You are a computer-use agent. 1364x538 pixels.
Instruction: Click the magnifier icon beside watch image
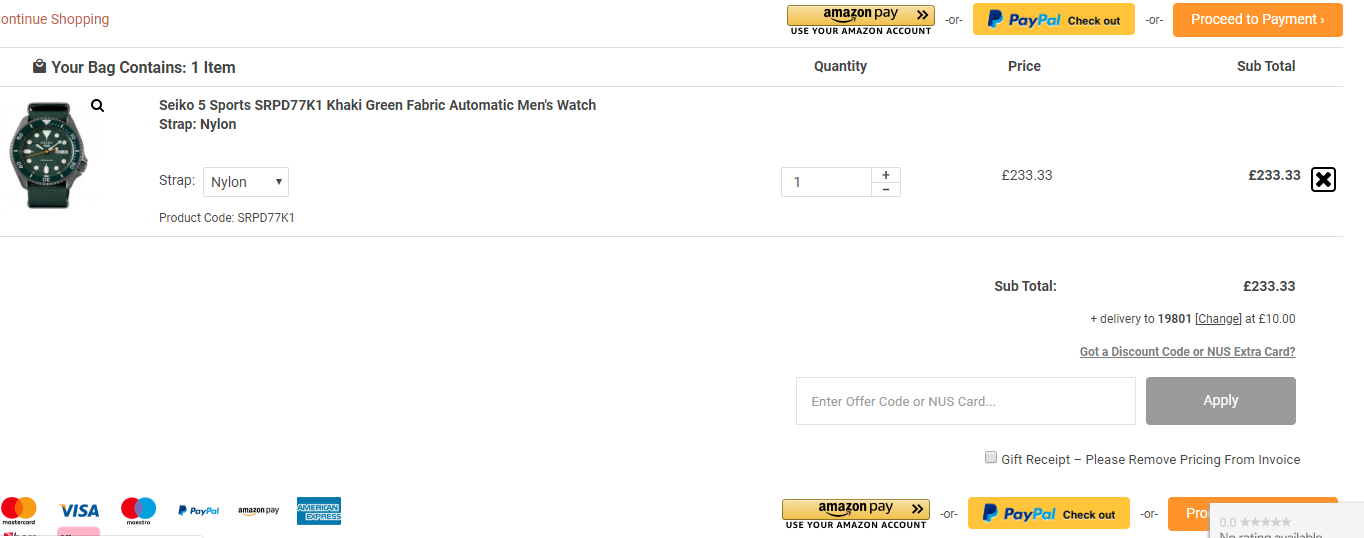97,105
